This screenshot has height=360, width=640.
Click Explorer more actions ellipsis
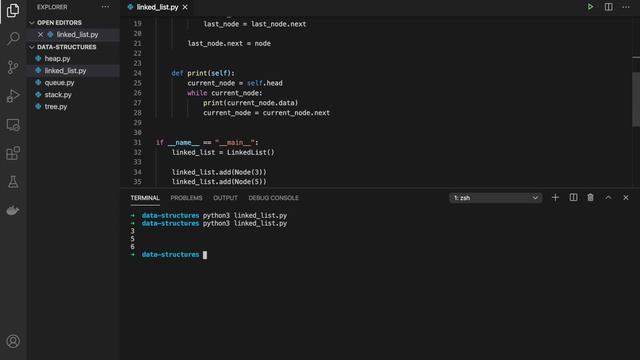105,7
